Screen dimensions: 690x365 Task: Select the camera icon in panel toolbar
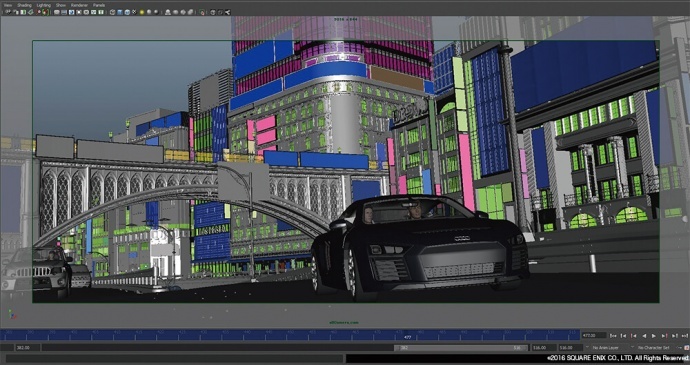(8, 12)
